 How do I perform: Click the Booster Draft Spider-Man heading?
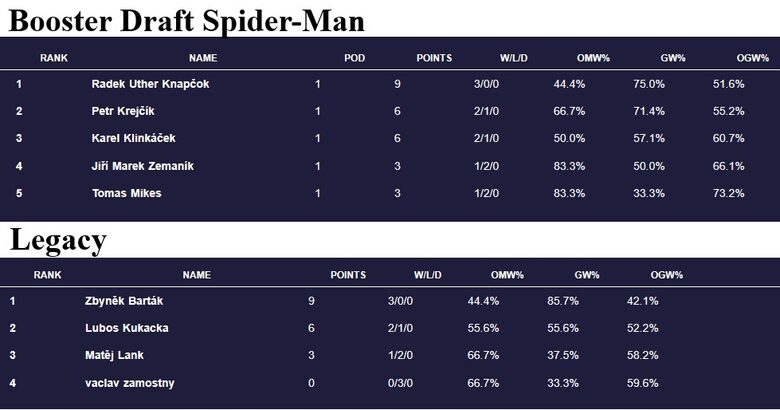[x=187, y=20]
